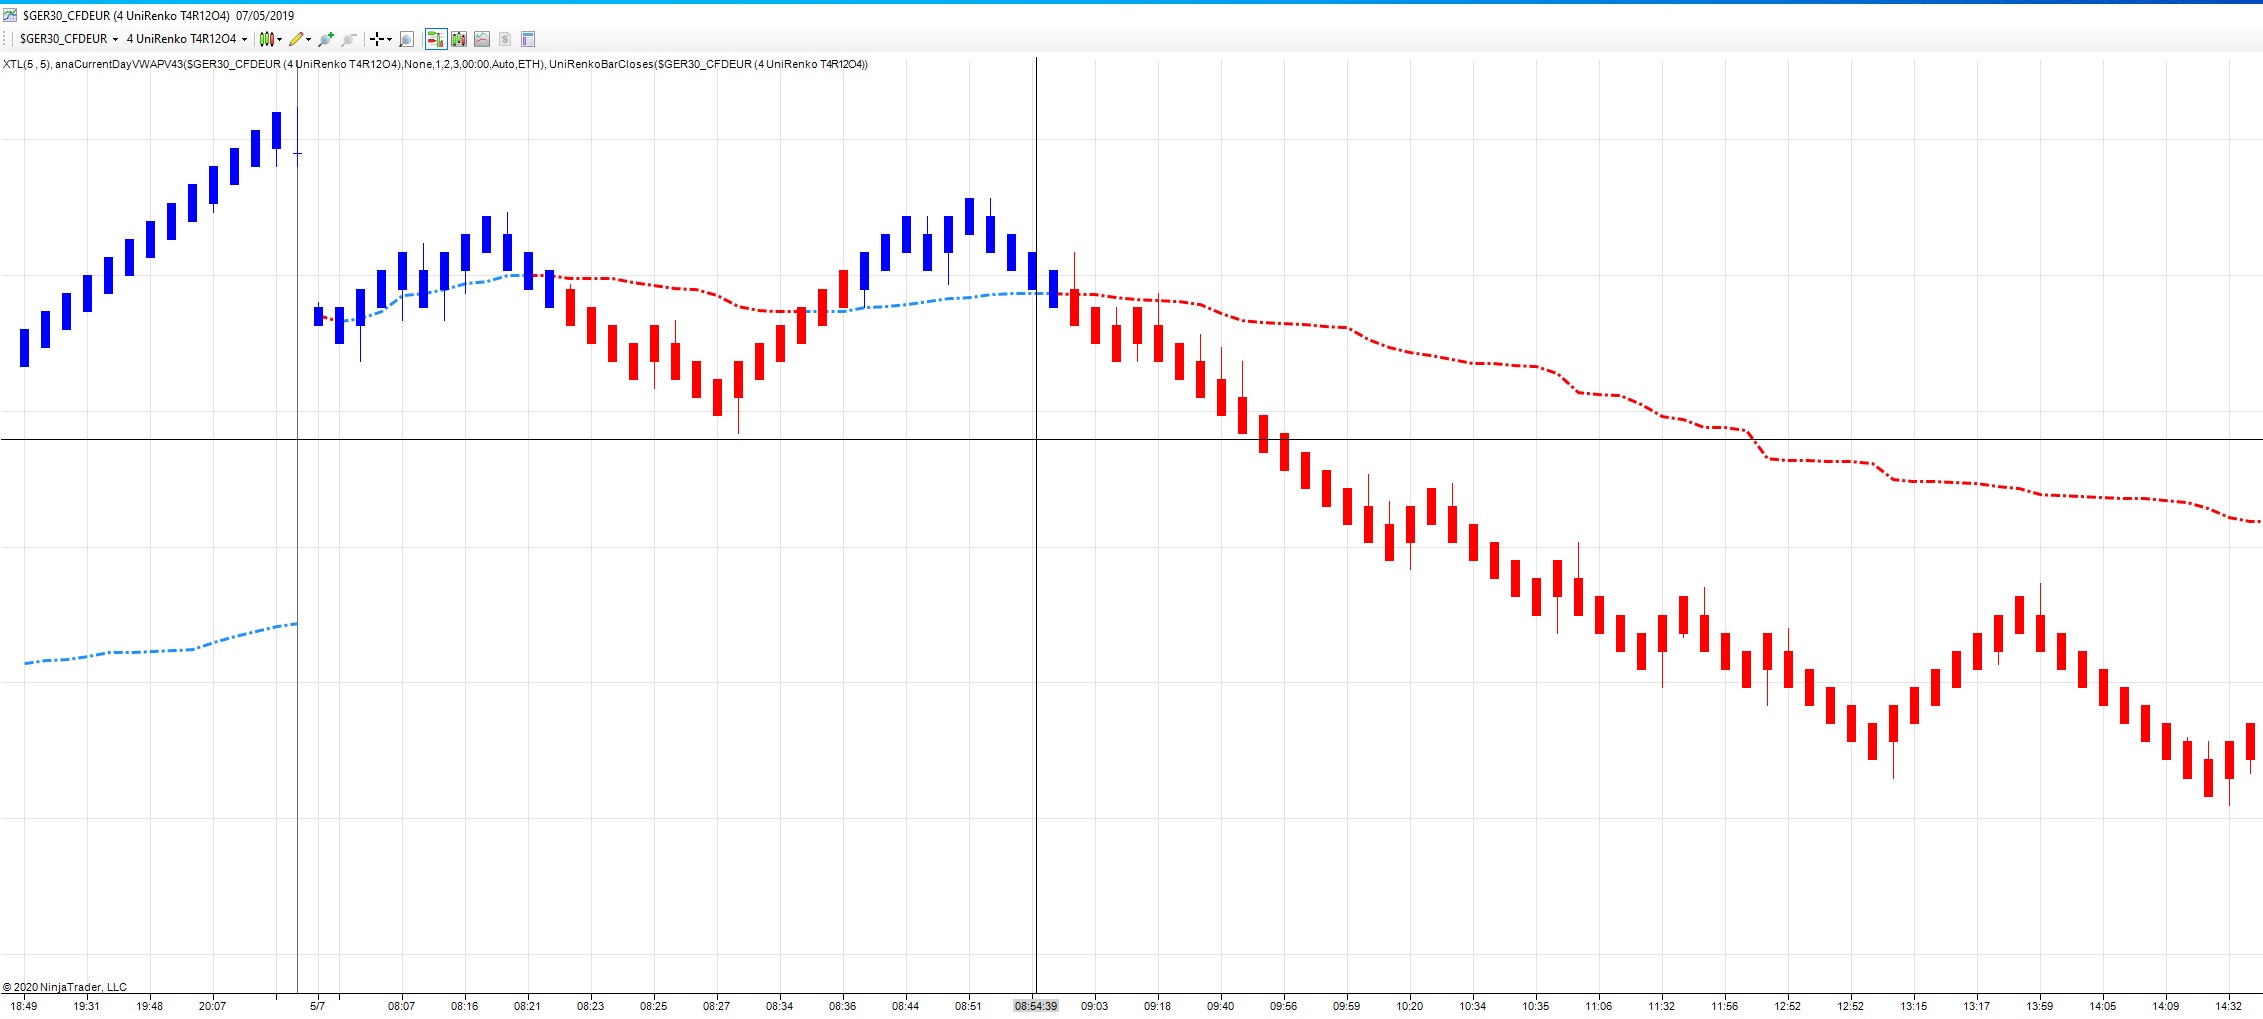Image resolution: width=2263 pixels, height=1019 pixels.
Task: Click the chart window icon in title bar
Action: (12, 16)
